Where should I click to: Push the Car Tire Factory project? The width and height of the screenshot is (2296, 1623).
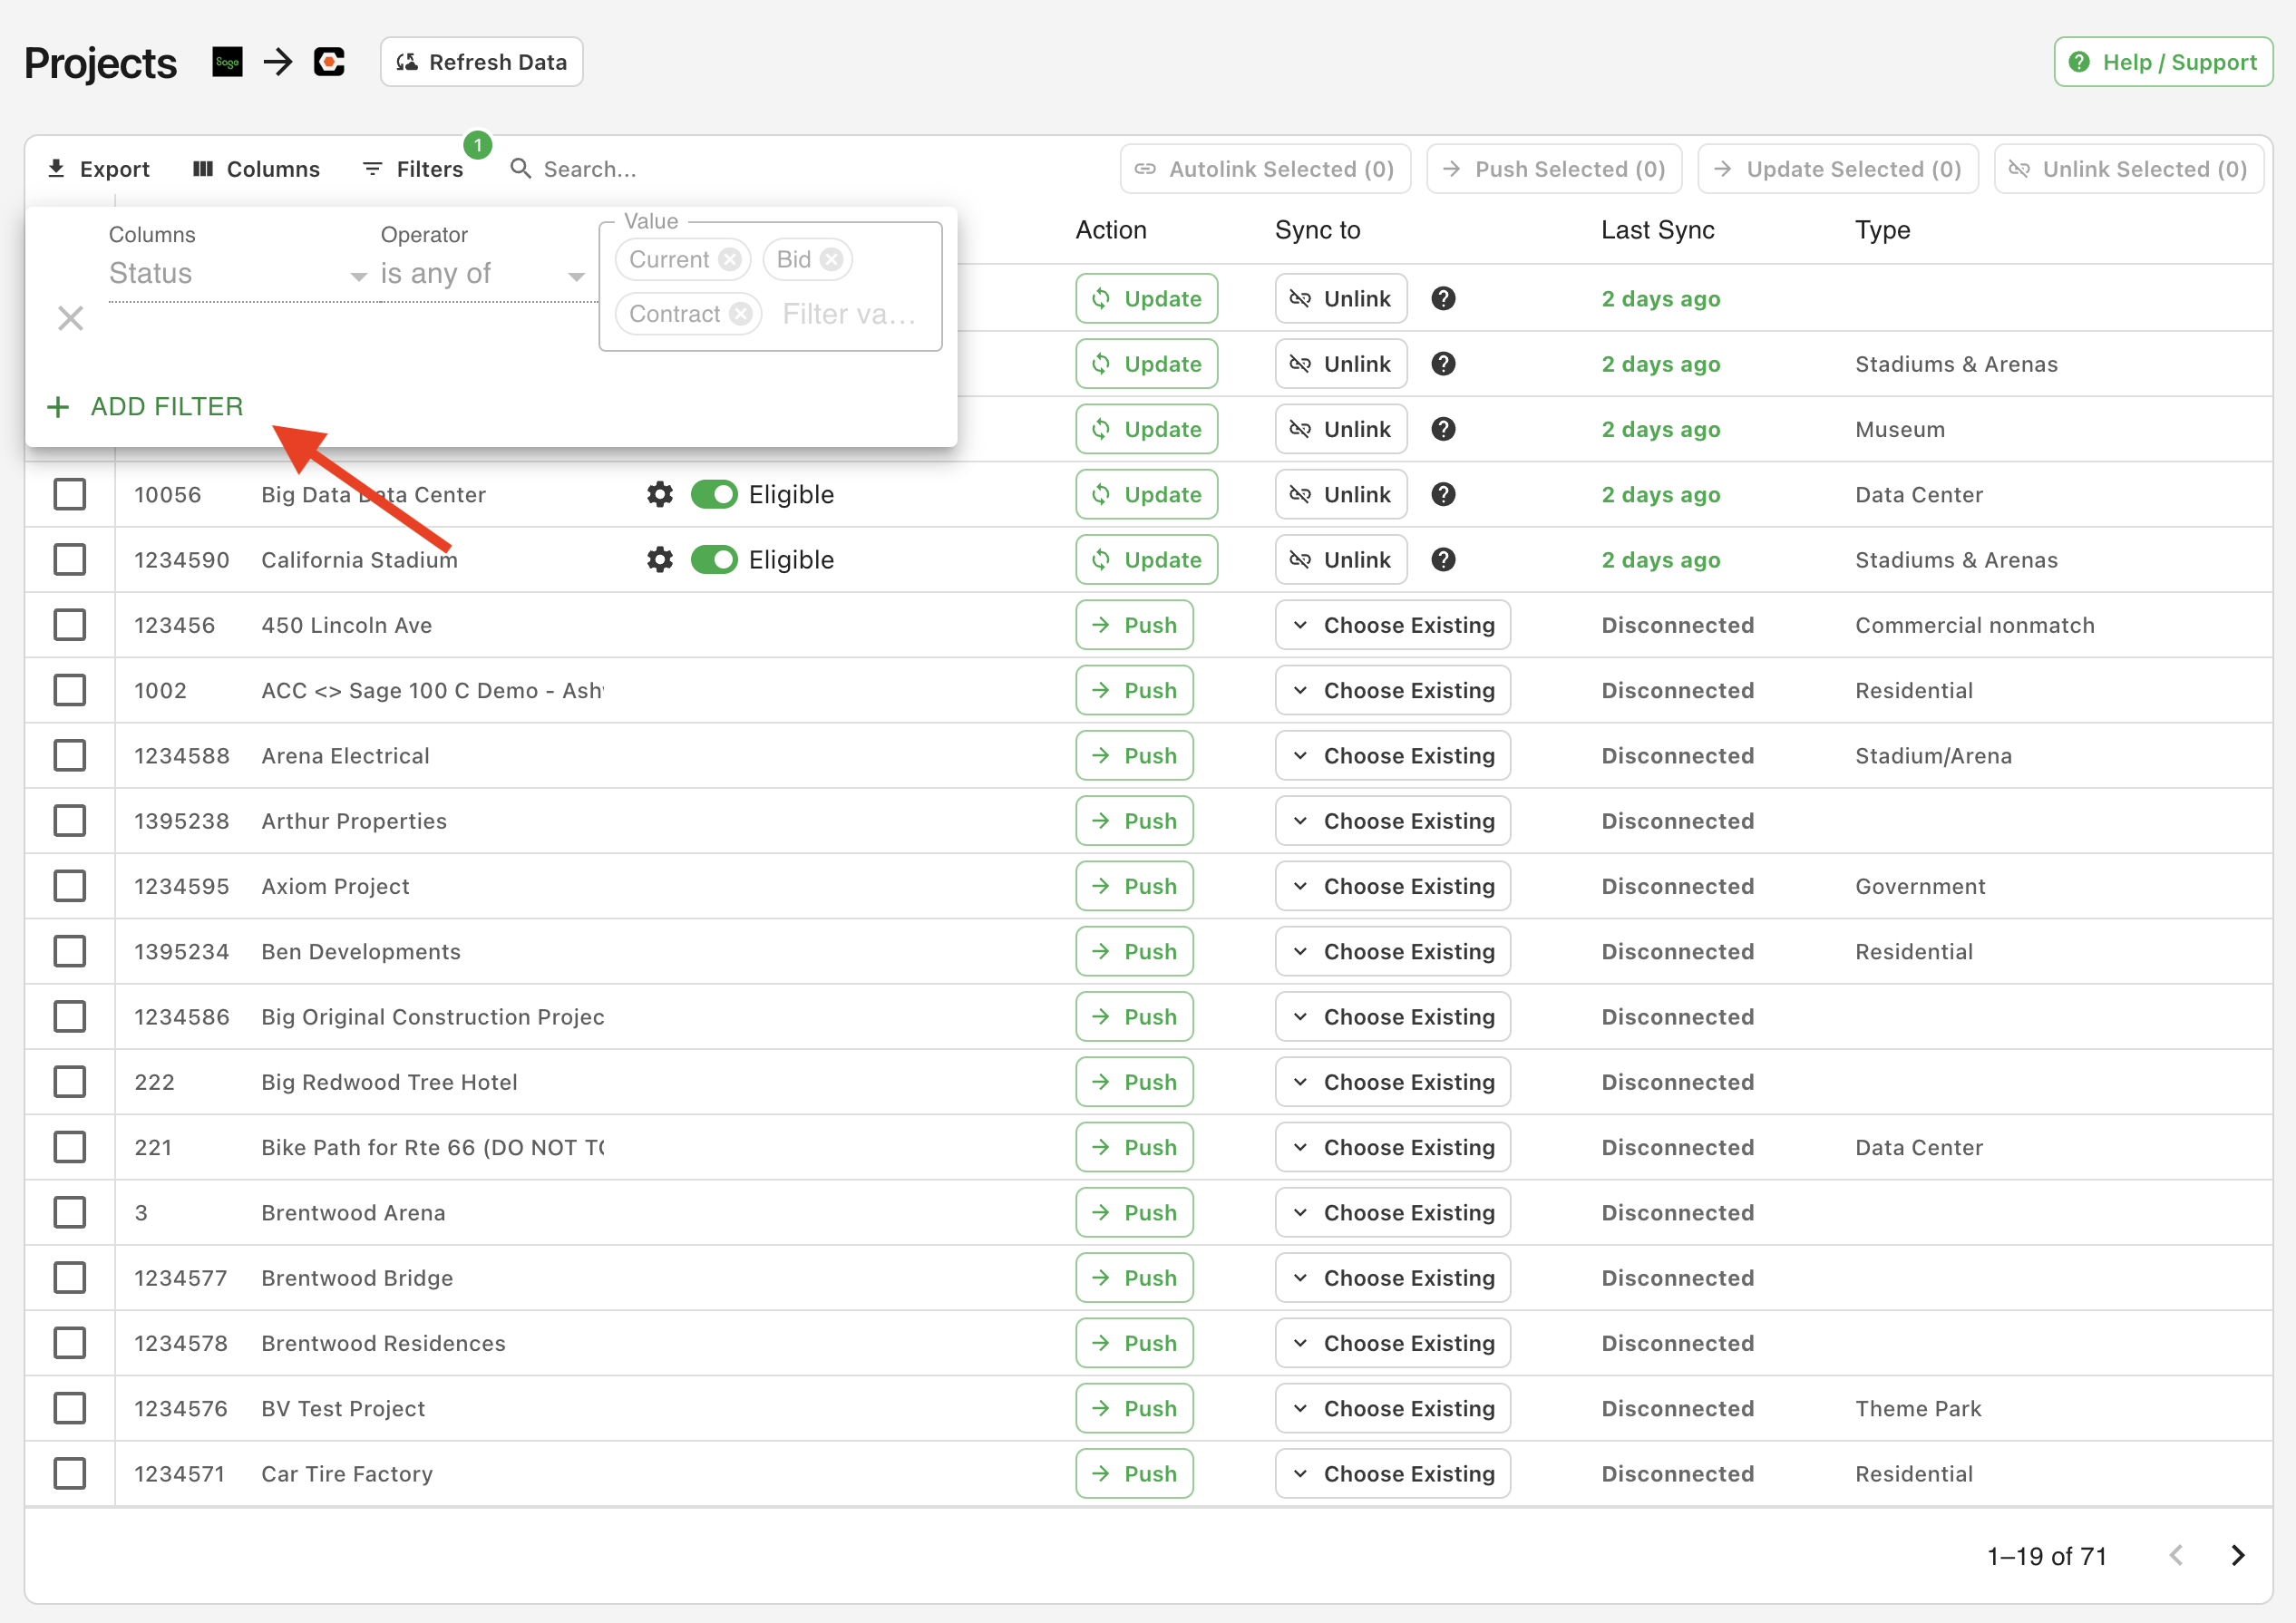click(1134, 1473)
